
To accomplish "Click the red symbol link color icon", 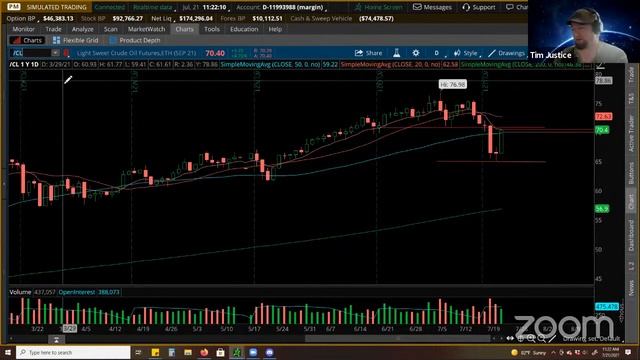I will coord(66,53).
